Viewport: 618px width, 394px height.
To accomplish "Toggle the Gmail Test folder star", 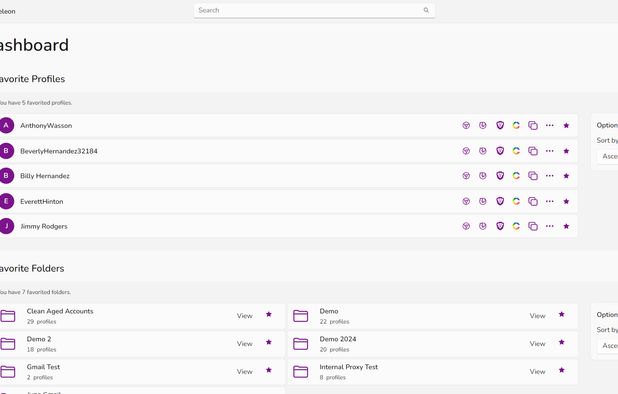I will (269, 370).
